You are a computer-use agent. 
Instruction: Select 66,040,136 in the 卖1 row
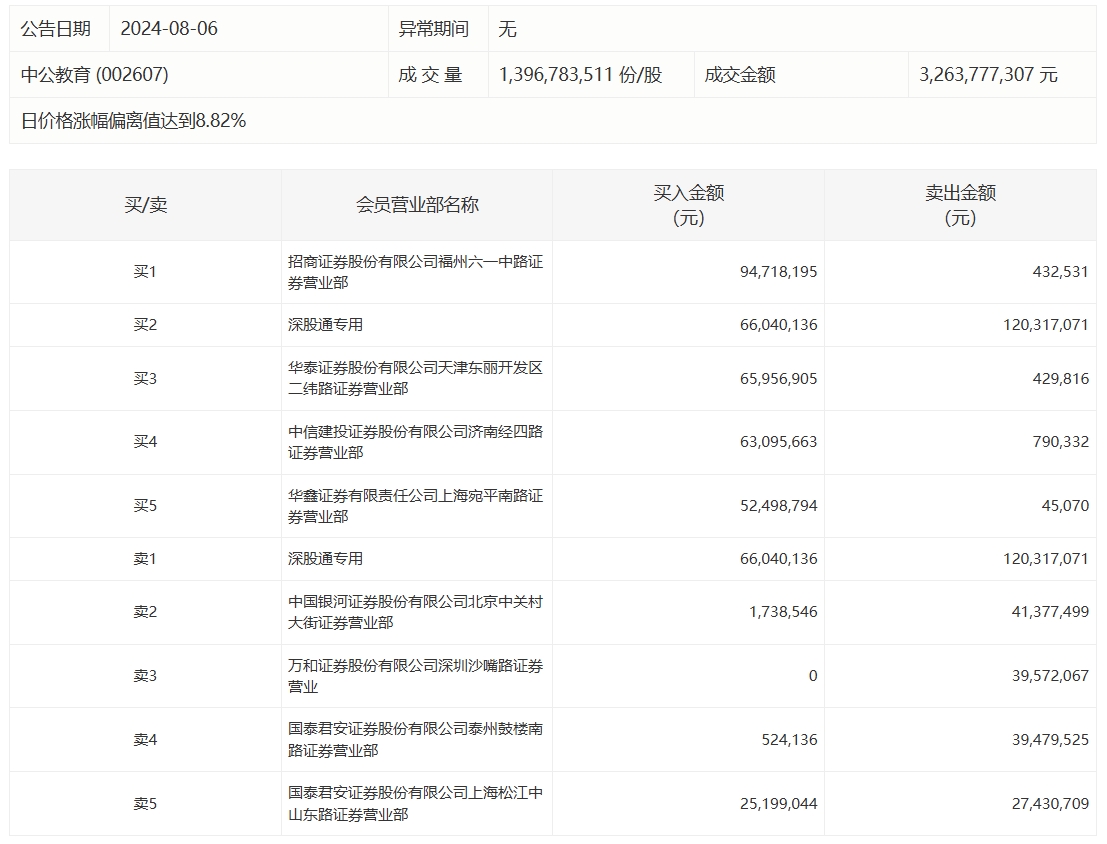pos(778,559)
